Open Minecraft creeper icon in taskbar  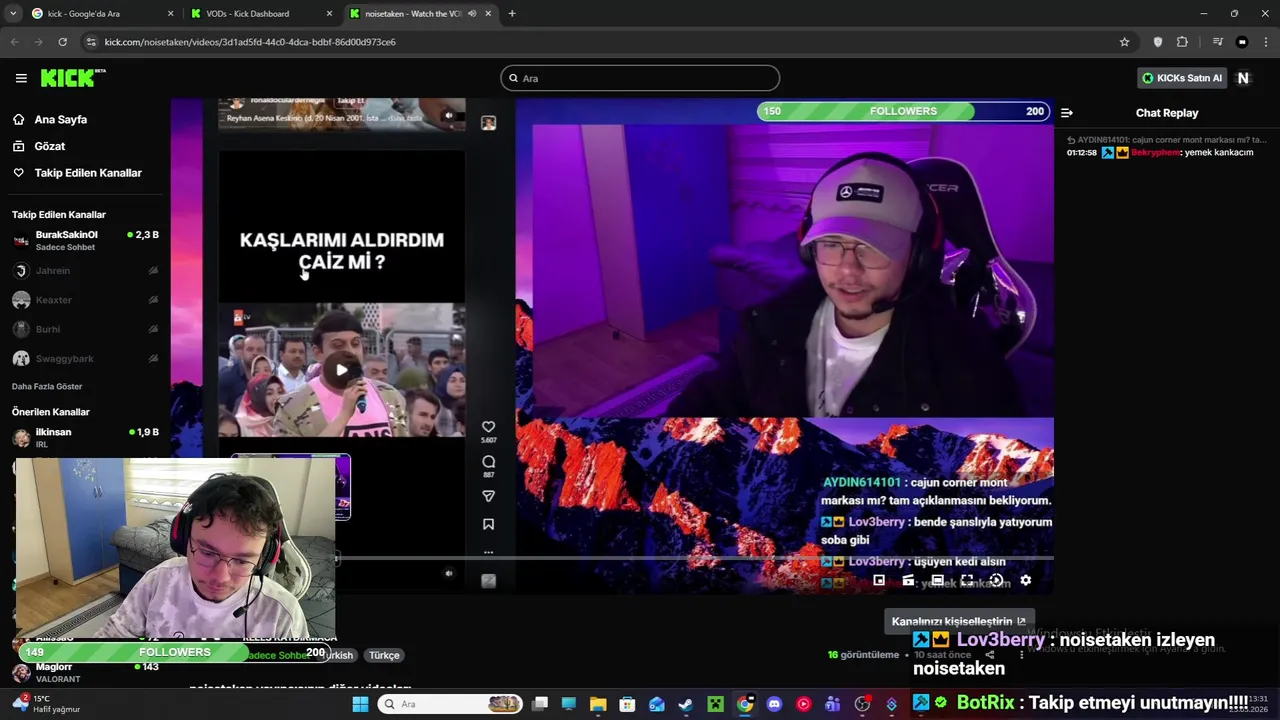(x=715, y=704)
